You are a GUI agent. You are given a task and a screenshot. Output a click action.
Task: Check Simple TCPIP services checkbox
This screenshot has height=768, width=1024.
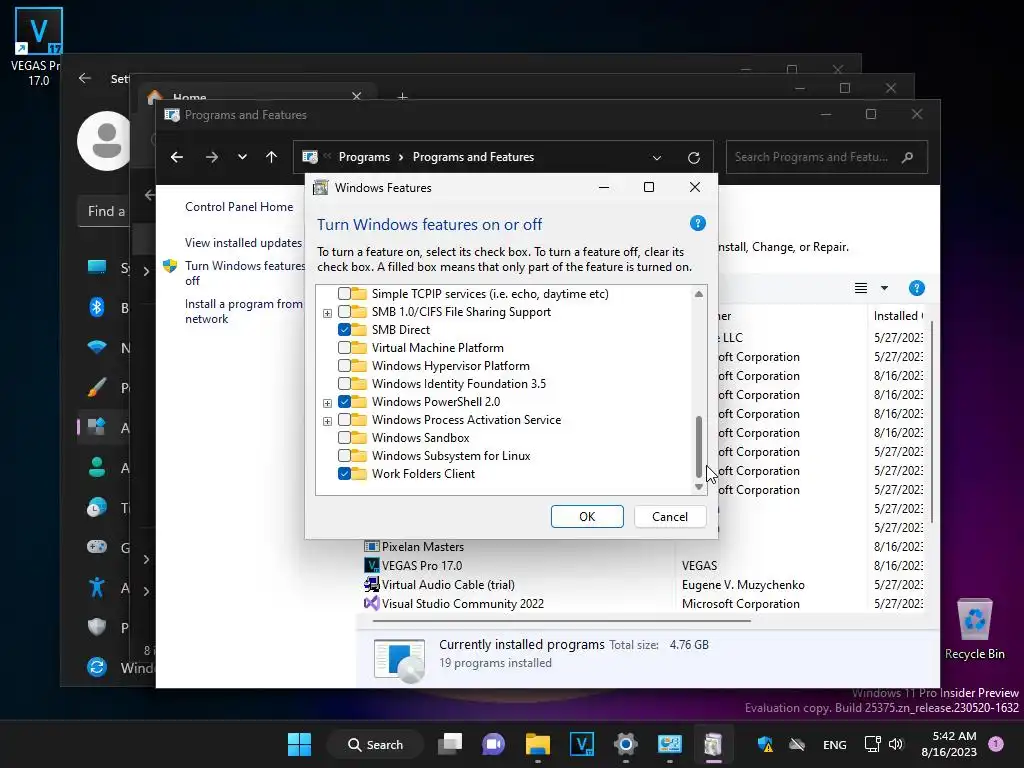[344, 294]
